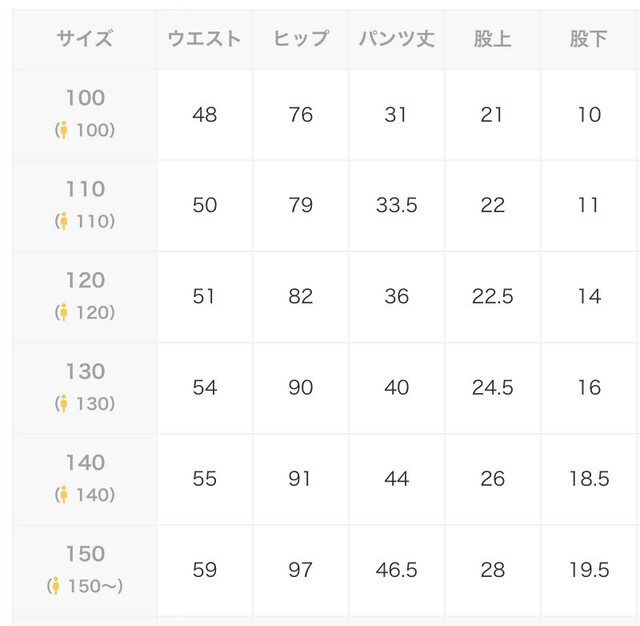Click the size 150 row label

(85, 554)
